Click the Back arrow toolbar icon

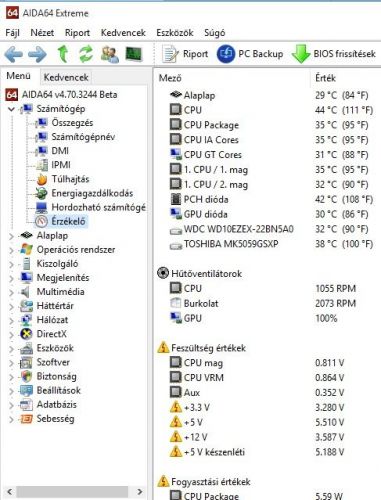14,54
